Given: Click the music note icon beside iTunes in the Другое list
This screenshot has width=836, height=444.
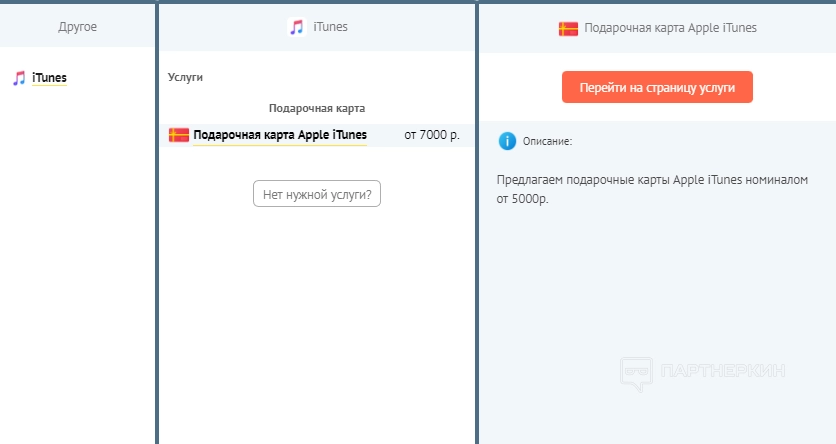Looking at the screenshot, I should 19,77.
